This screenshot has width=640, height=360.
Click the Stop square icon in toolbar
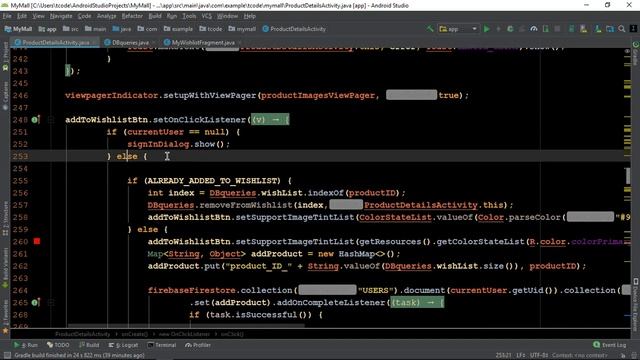pos(557,29)
